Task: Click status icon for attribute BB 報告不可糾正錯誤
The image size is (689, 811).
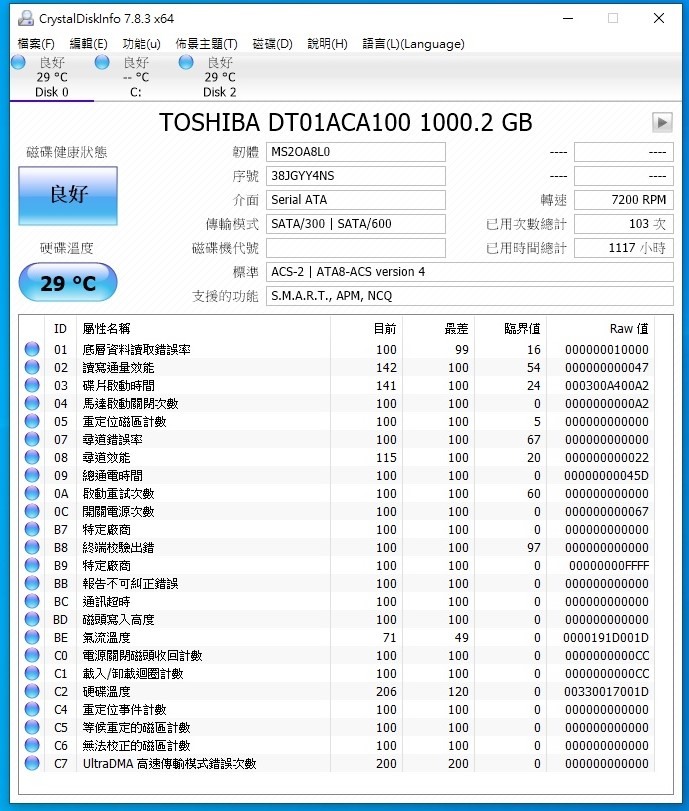Action: tap(32, 583)
